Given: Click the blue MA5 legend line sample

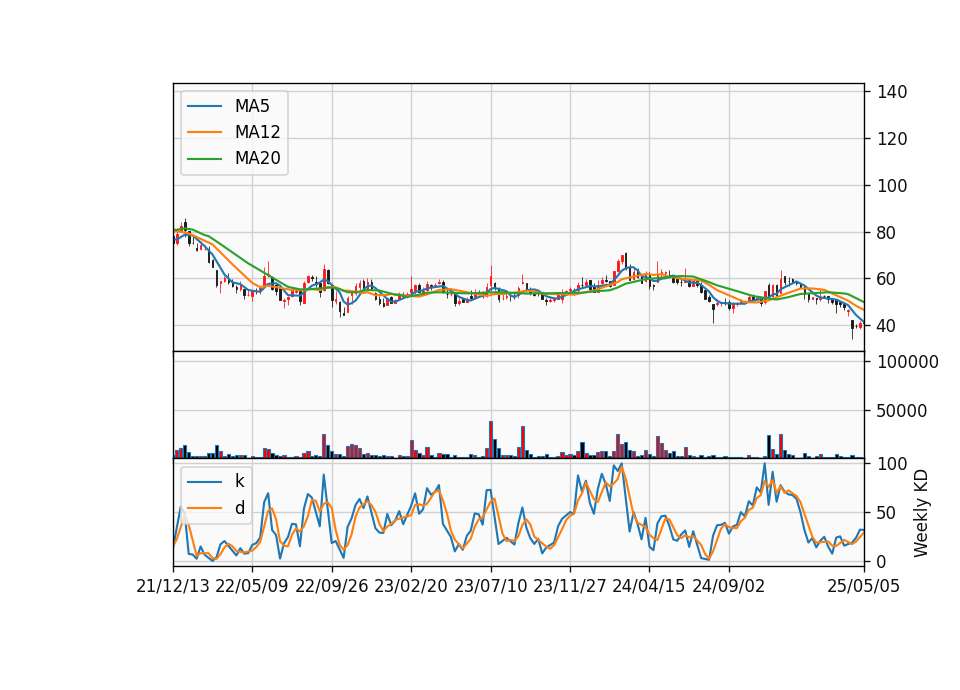Looking at the screenshot, I should [x=204, y=106].
